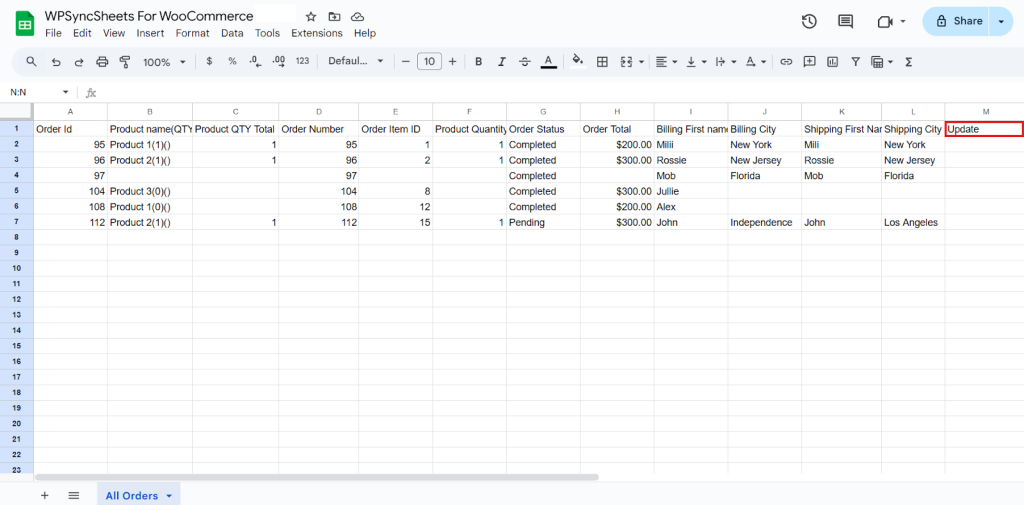Click the font size field

tap(429, 61)
